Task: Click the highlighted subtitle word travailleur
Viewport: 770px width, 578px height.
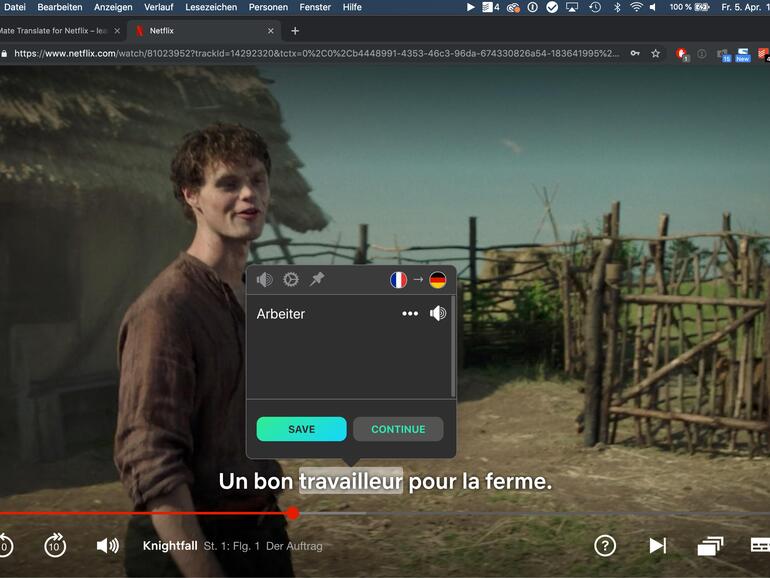Action: point(351,481)
